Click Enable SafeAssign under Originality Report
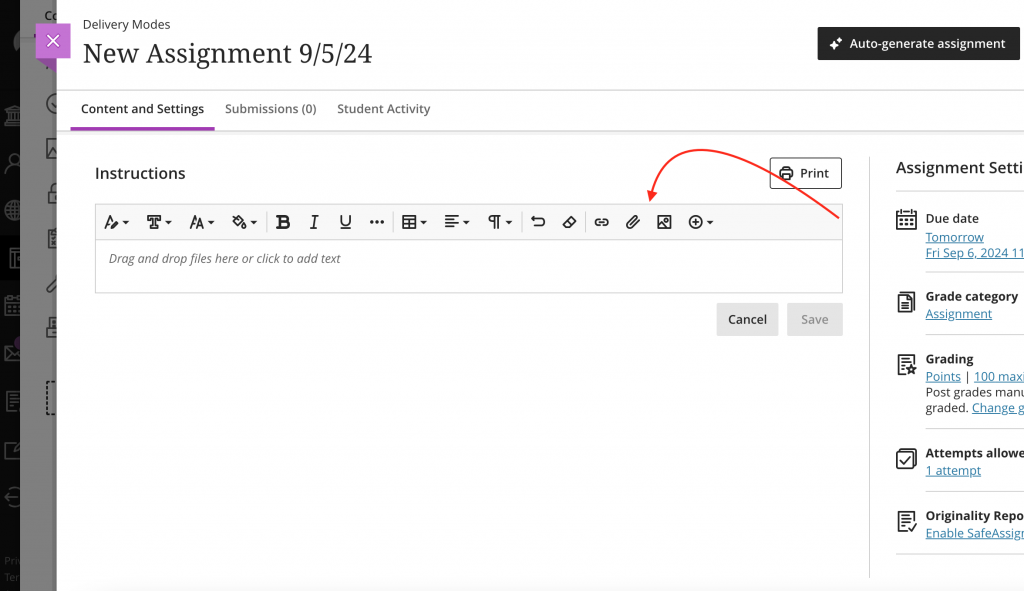The width and height of the screenshot is (1024, 591). coord(974,533)
